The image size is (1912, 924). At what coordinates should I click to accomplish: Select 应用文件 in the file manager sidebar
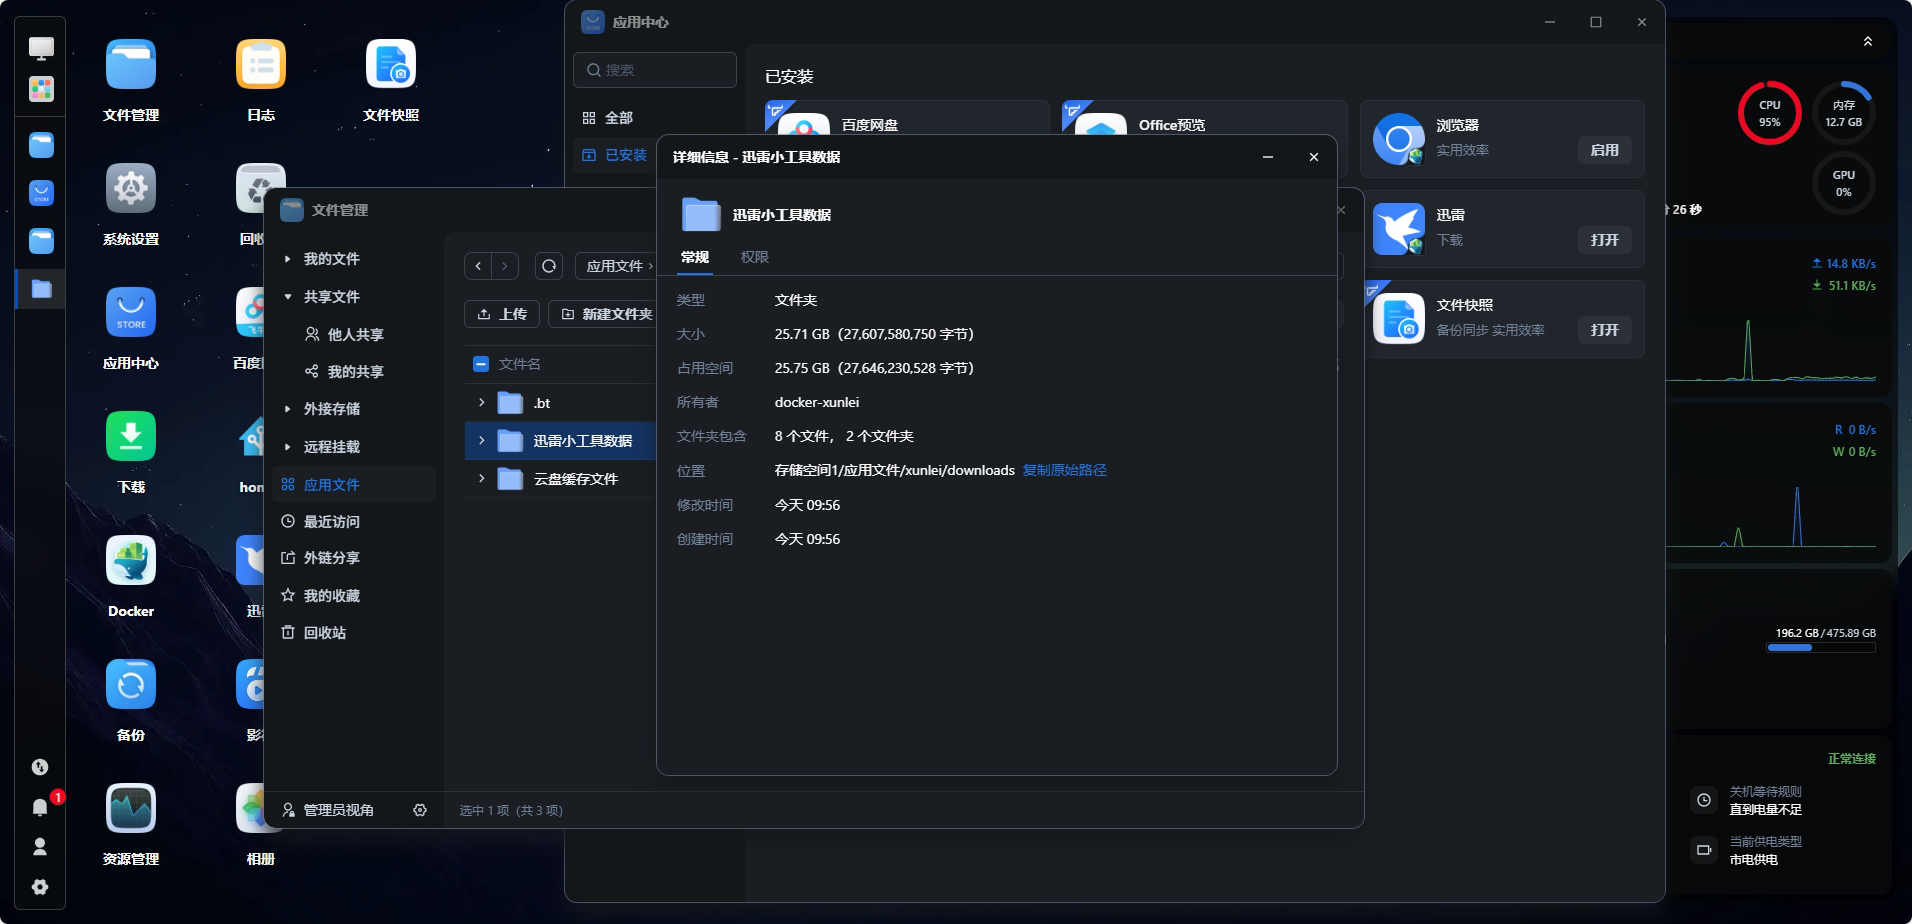[354, 485]
